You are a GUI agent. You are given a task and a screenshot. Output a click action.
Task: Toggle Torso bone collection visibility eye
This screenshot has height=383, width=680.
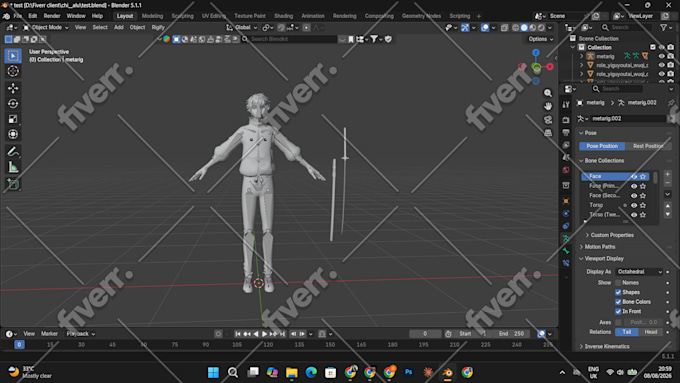coord(634,205)
